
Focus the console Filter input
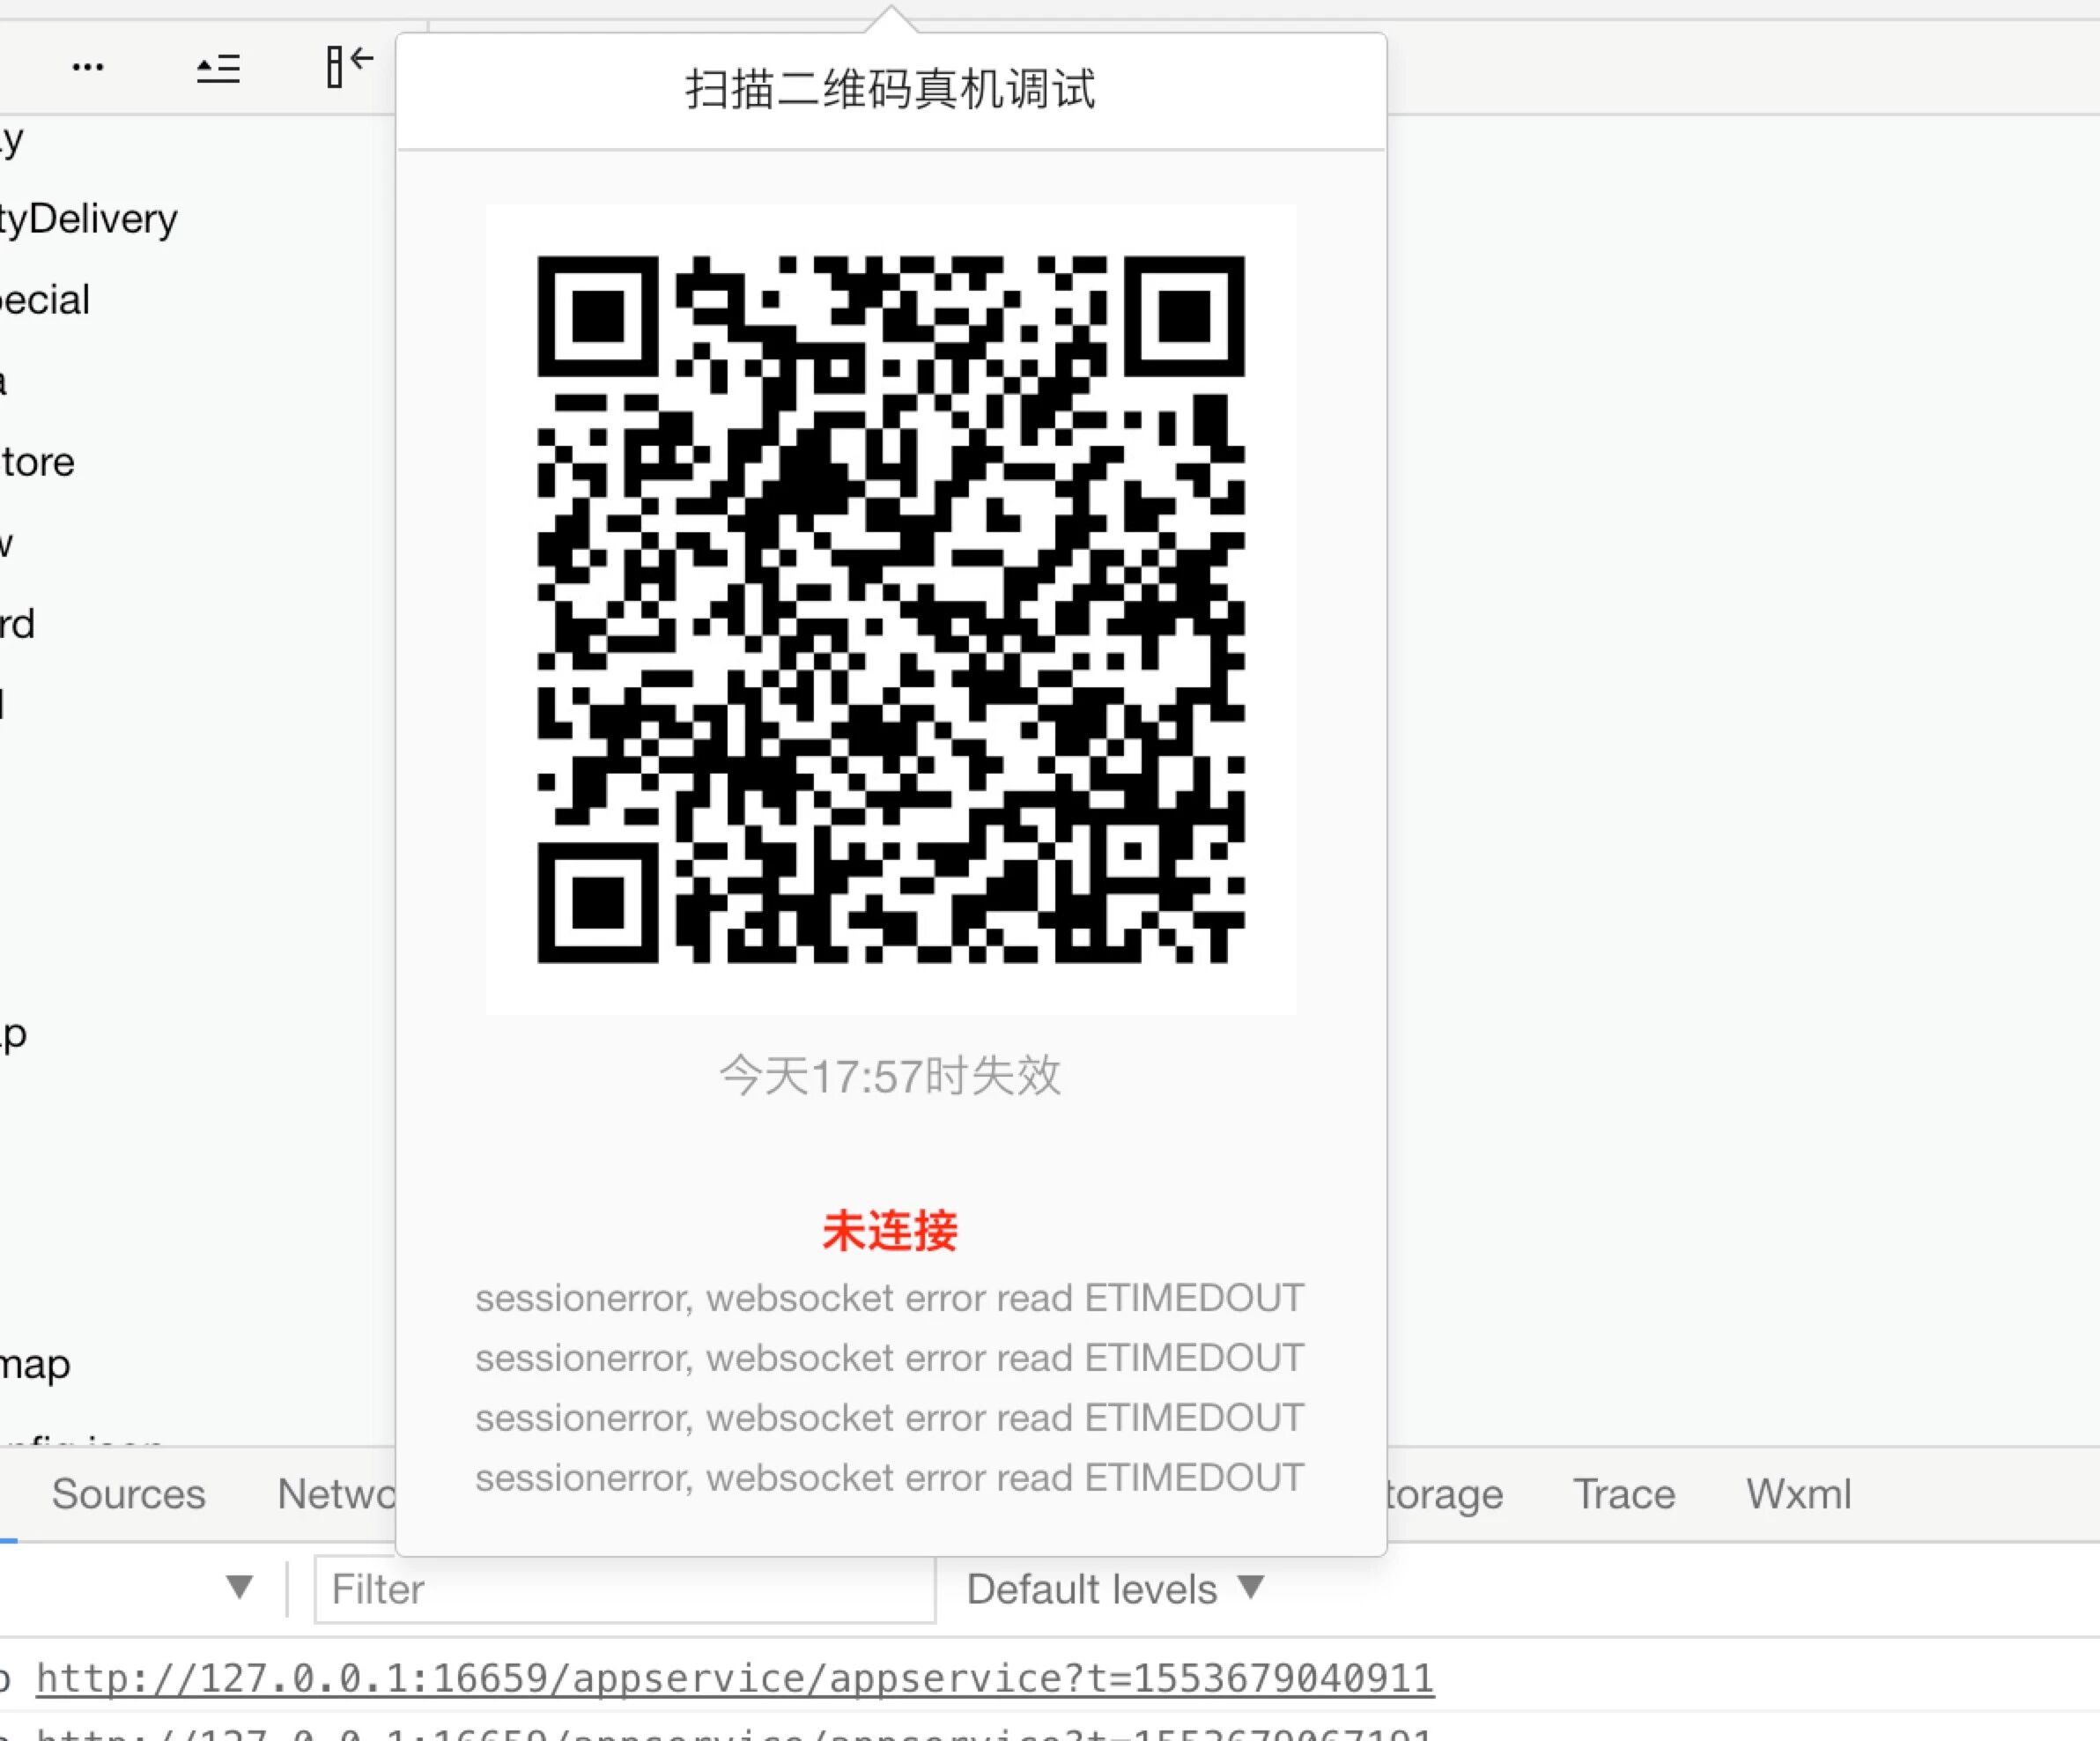624,1589
